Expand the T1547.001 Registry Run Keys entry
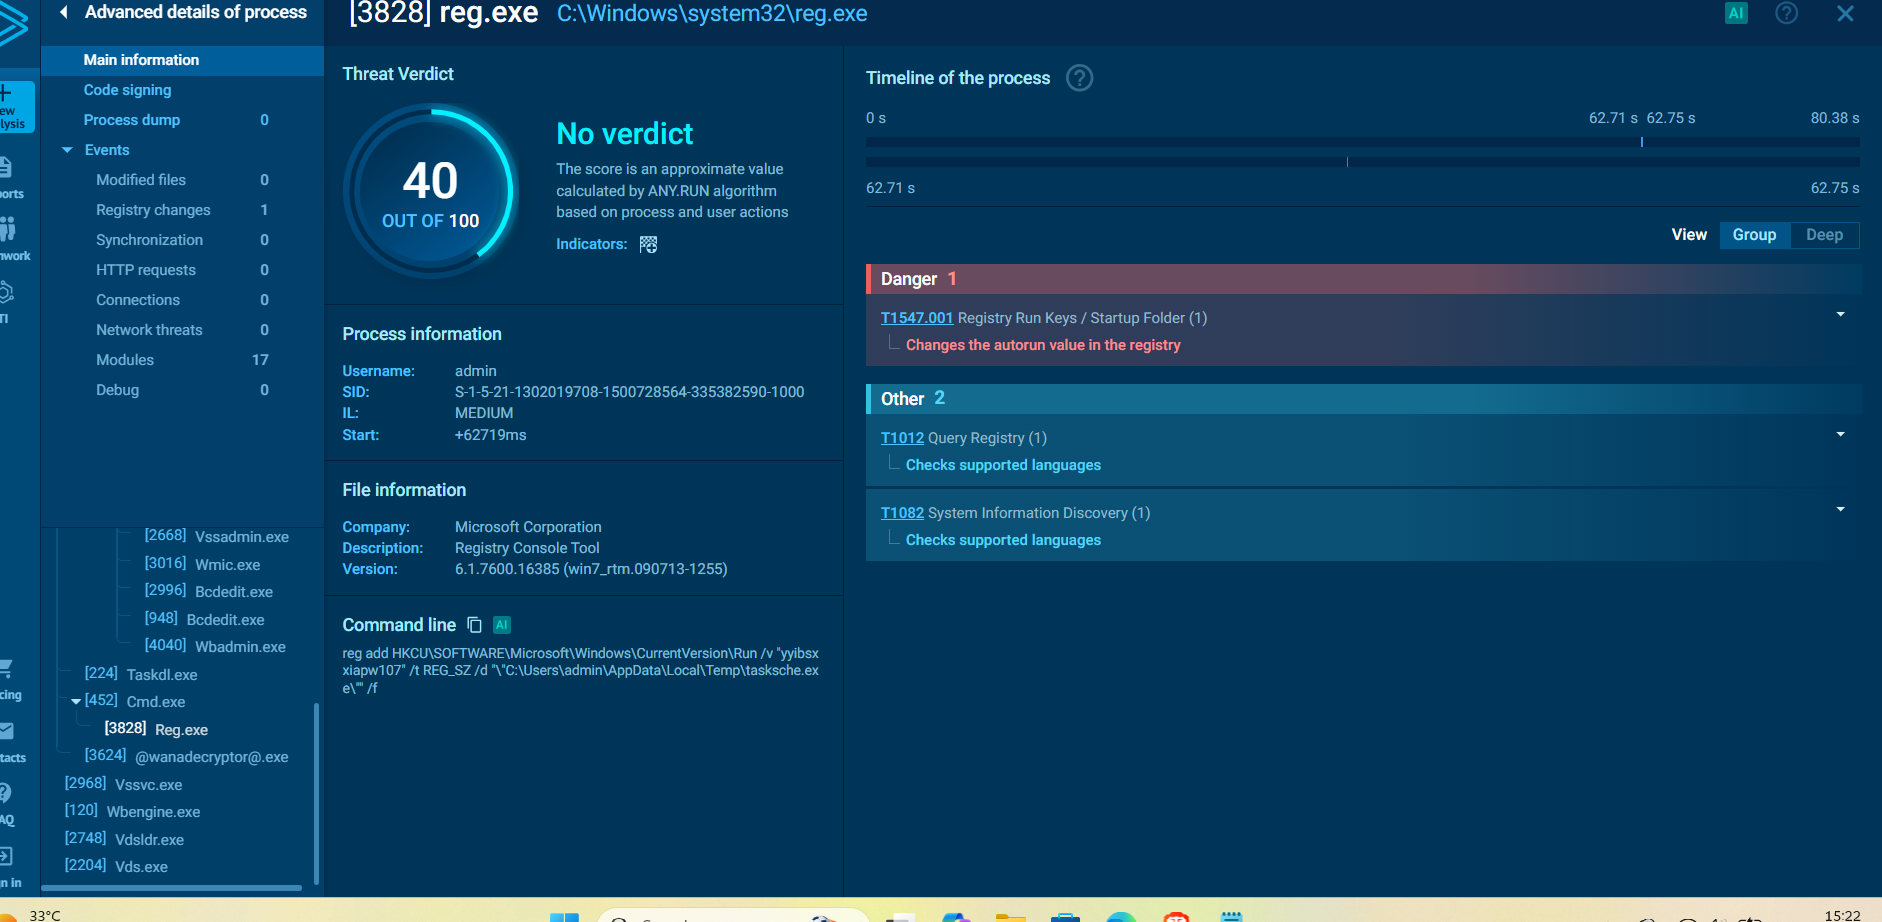1882x922 pixels. 1840,315
